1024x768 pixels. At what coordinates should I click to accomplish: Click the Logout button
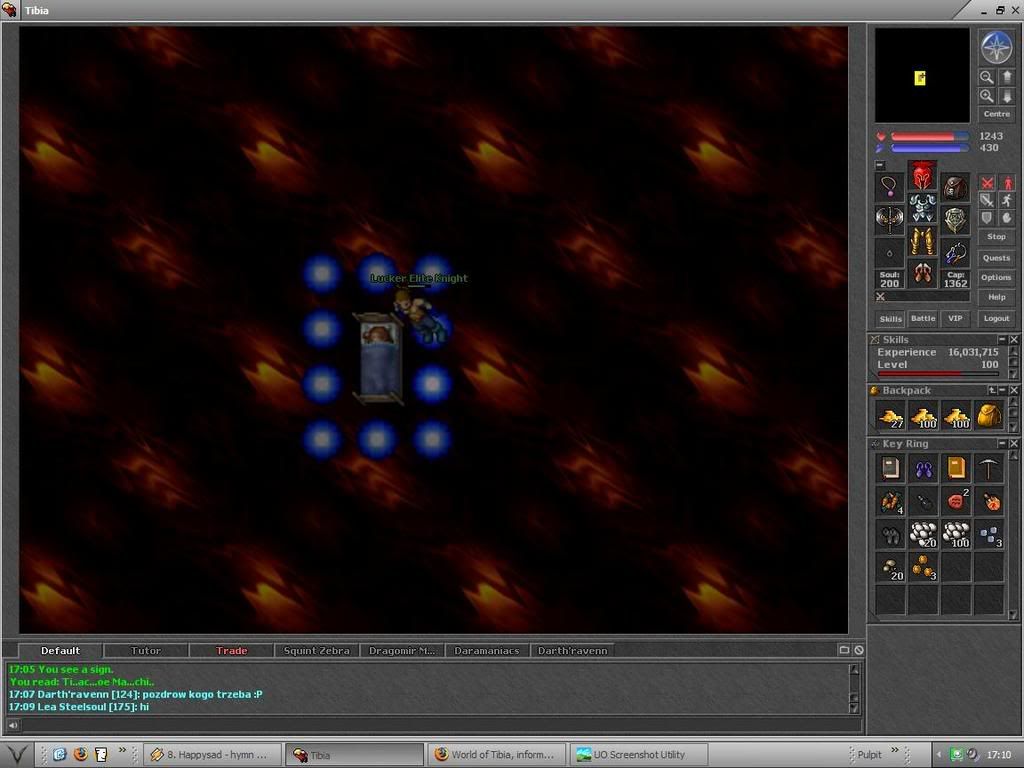click(997, 319)
